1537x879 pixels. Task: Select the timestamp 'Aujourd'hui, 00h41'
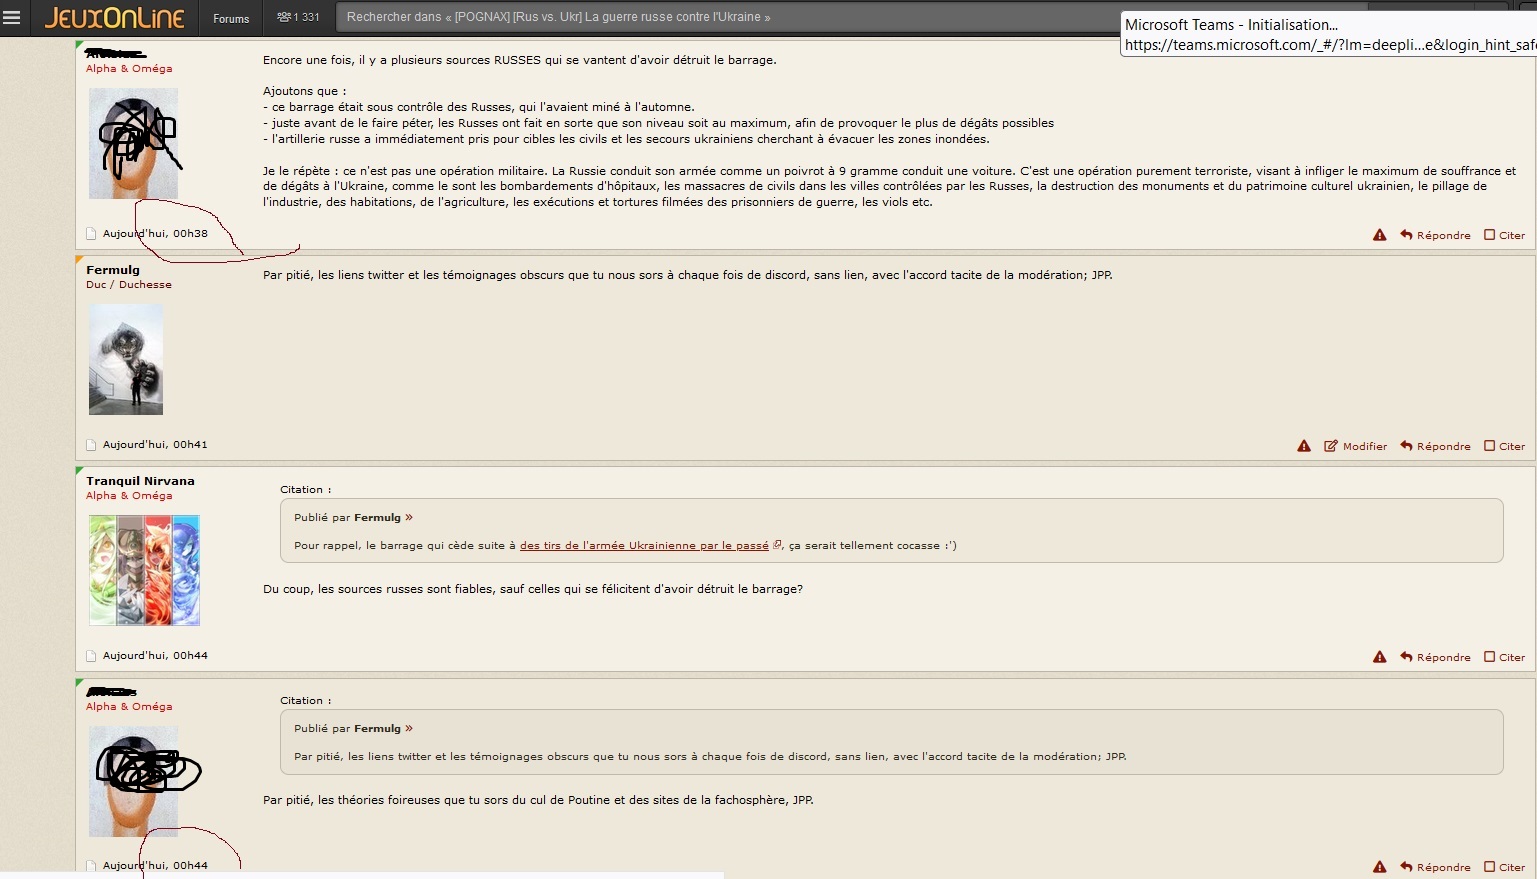pyautogui.click(x=155, y=445)
